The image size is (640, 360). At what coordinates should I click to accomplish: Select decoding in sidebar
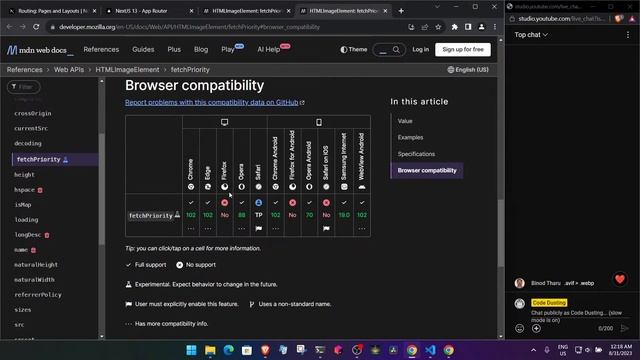28,143
